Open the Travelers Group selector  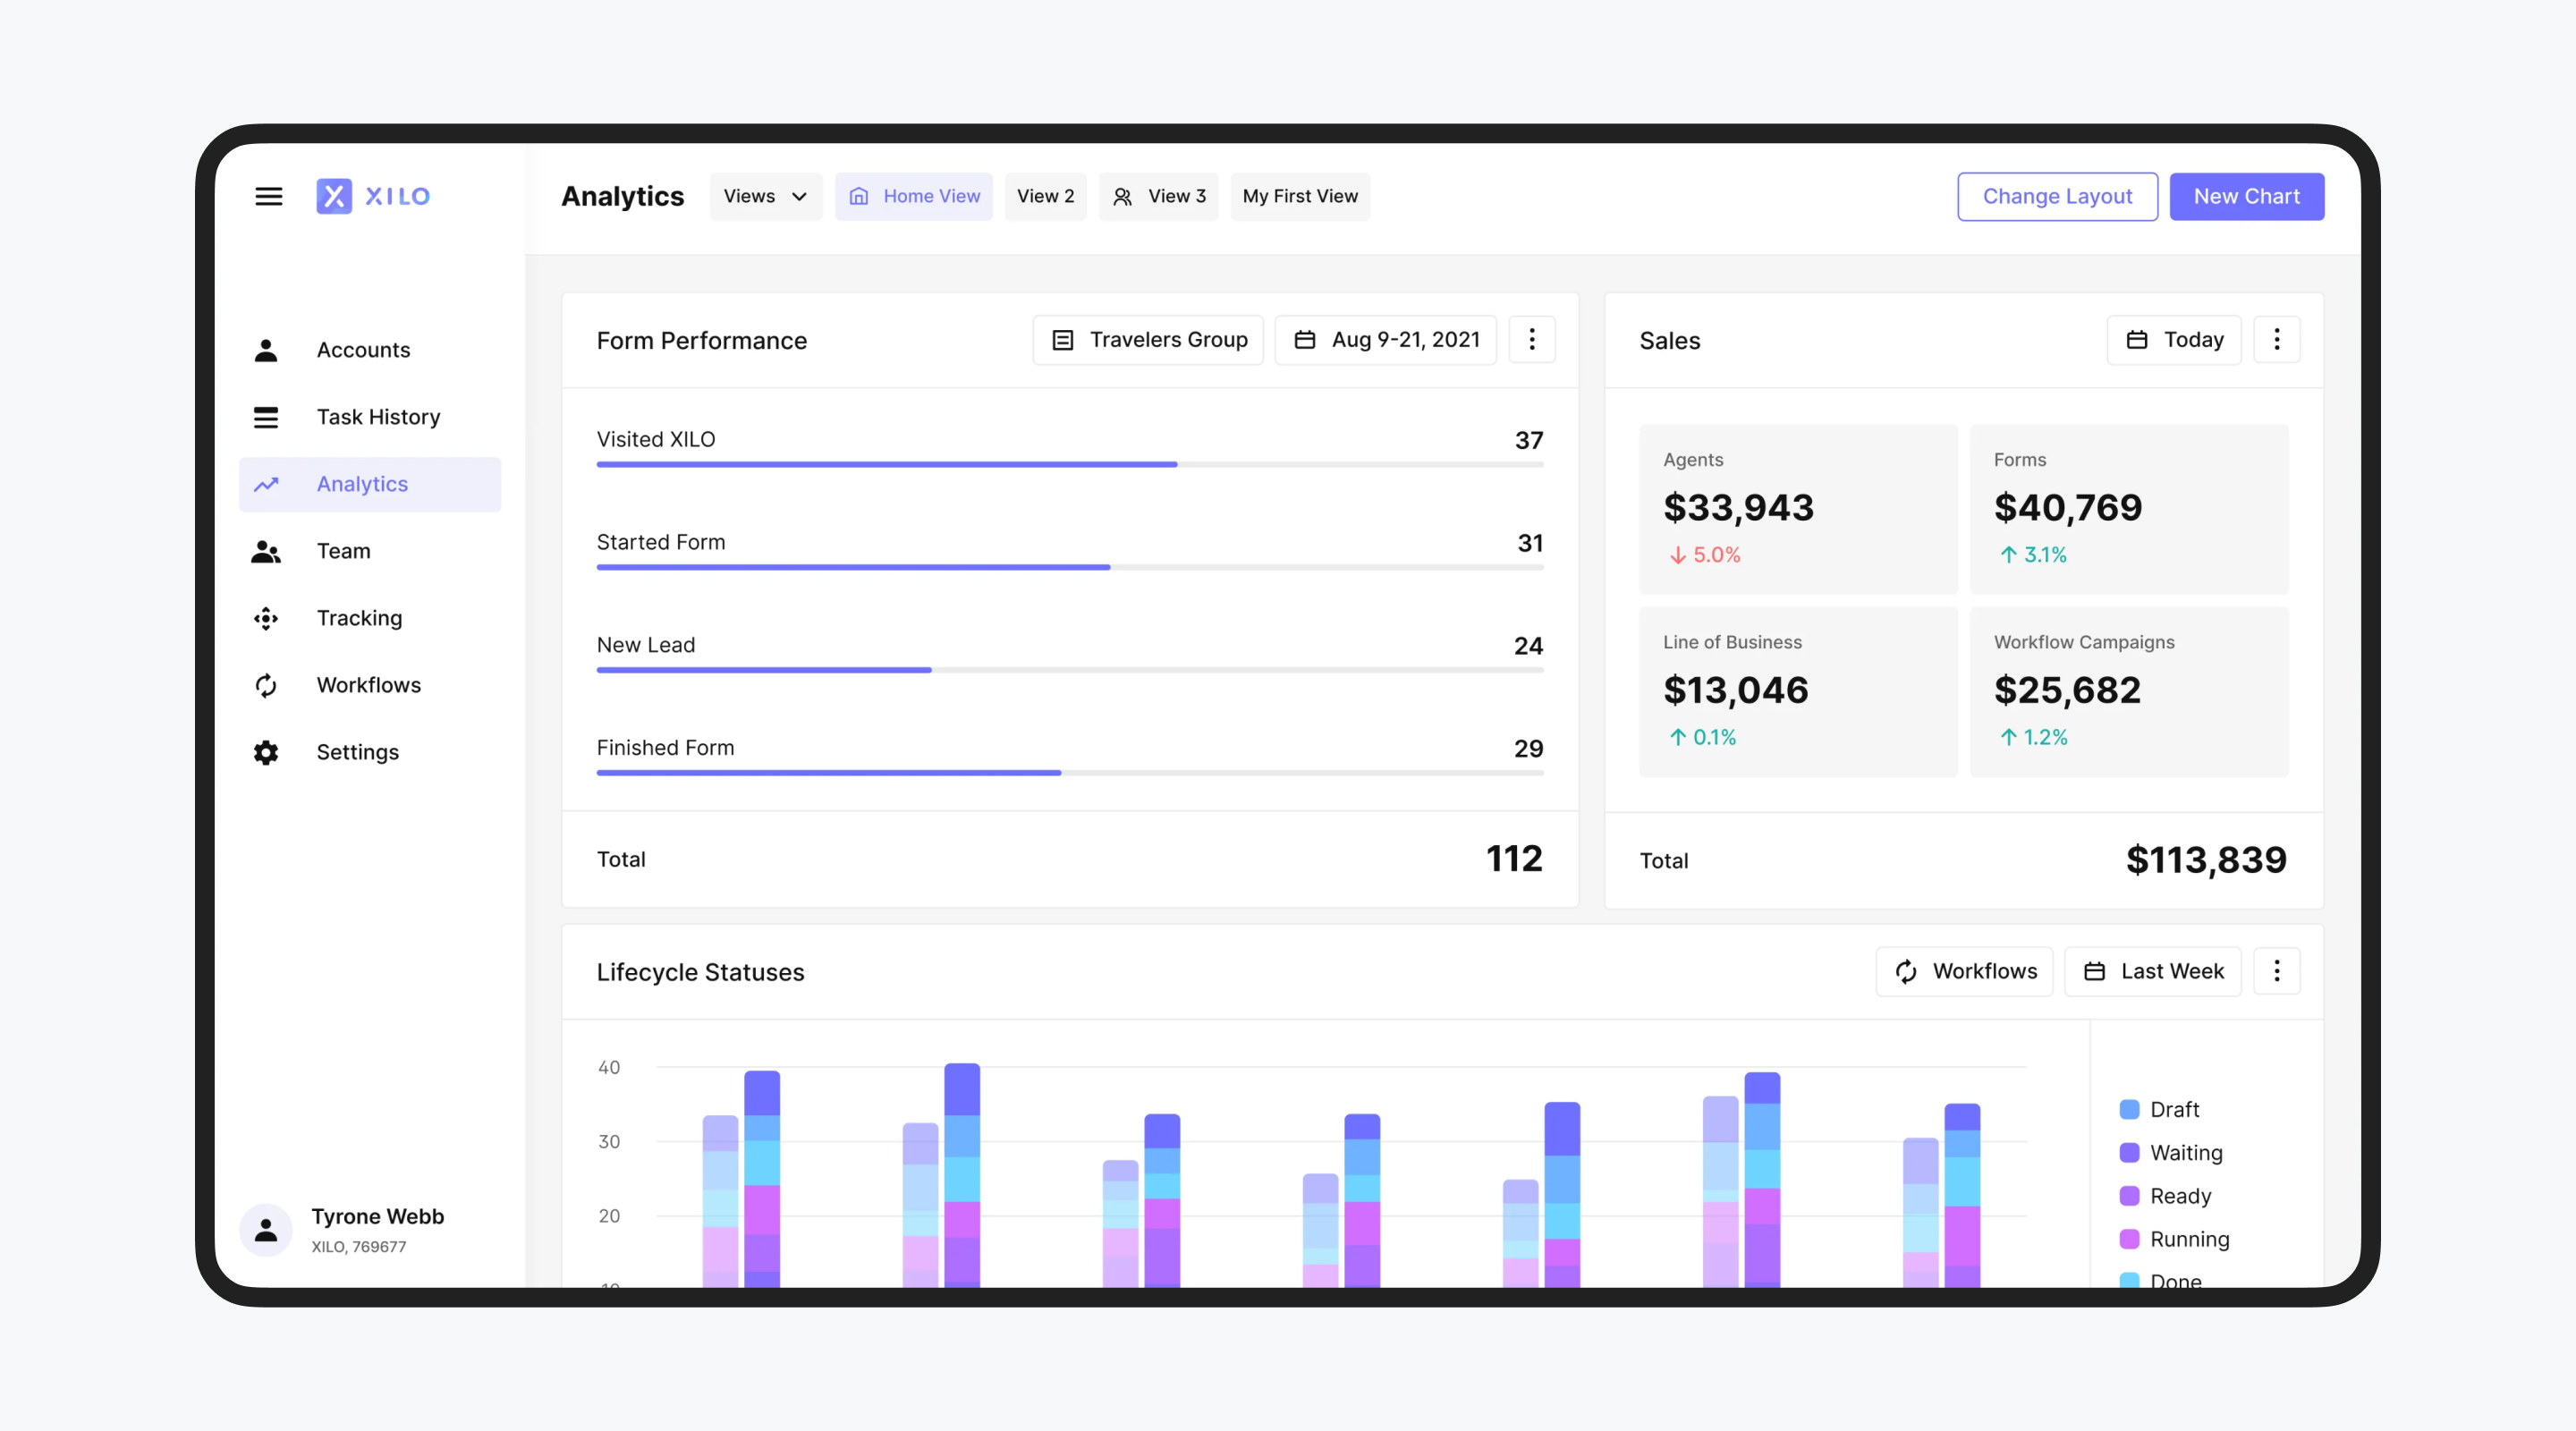tap(1147, 340)
